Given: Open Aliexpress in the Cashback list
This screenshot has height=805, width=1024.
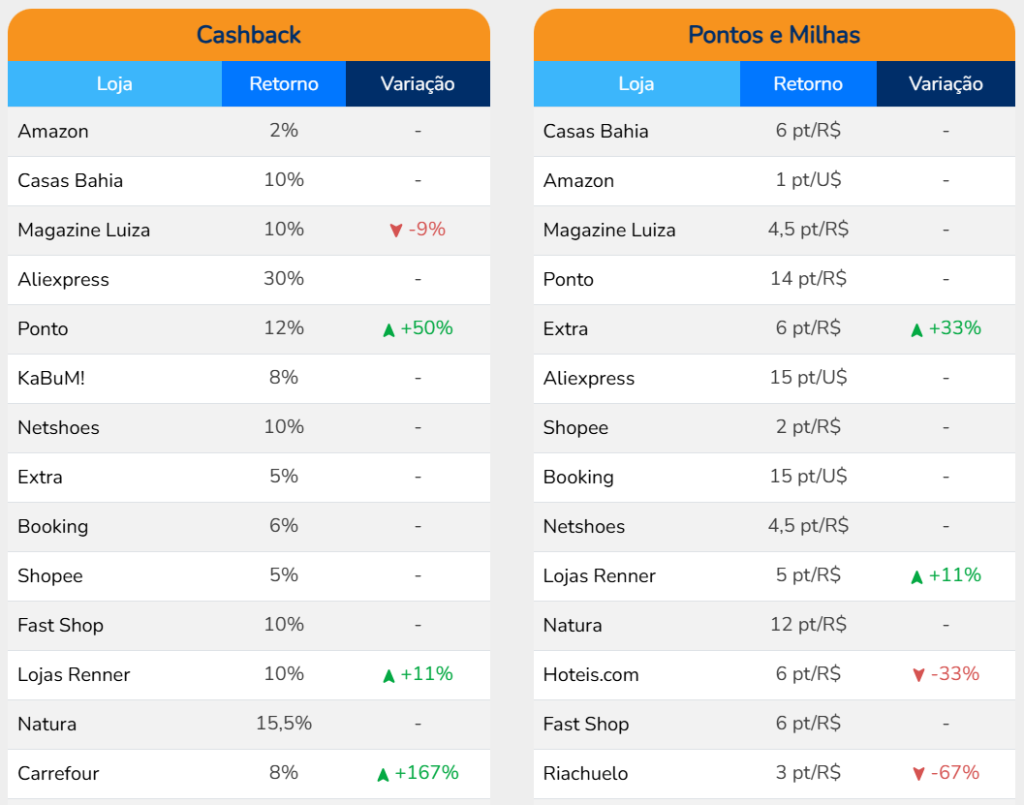Looking at the screenshot, I should tap(63, 279).
